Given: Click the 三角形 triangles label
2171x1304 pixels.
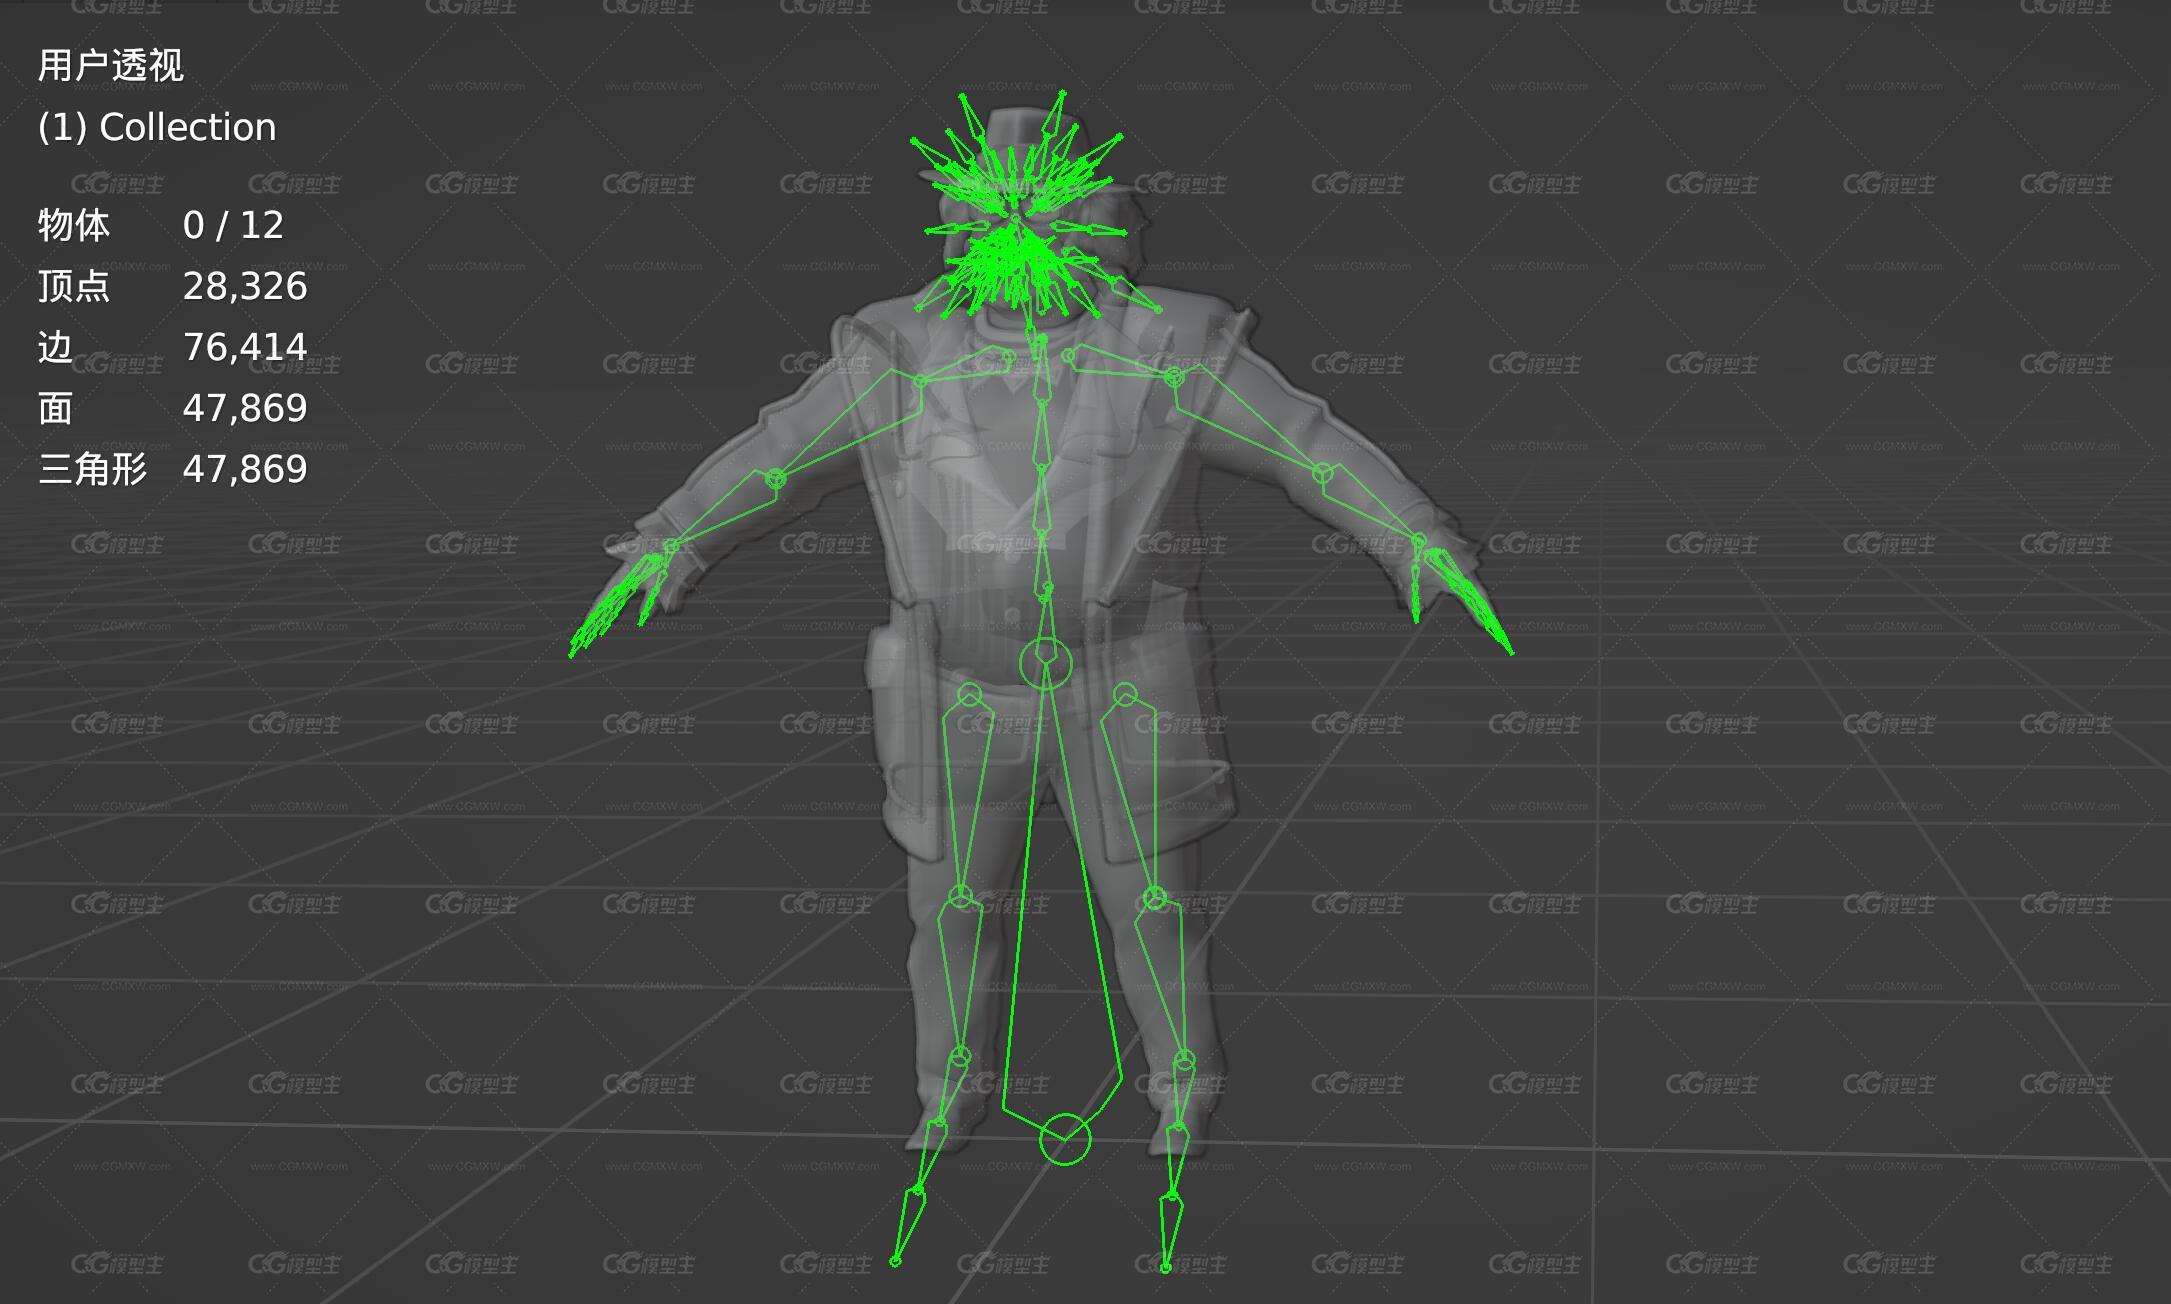Looking at the screenshot, I should click(93, 469).
